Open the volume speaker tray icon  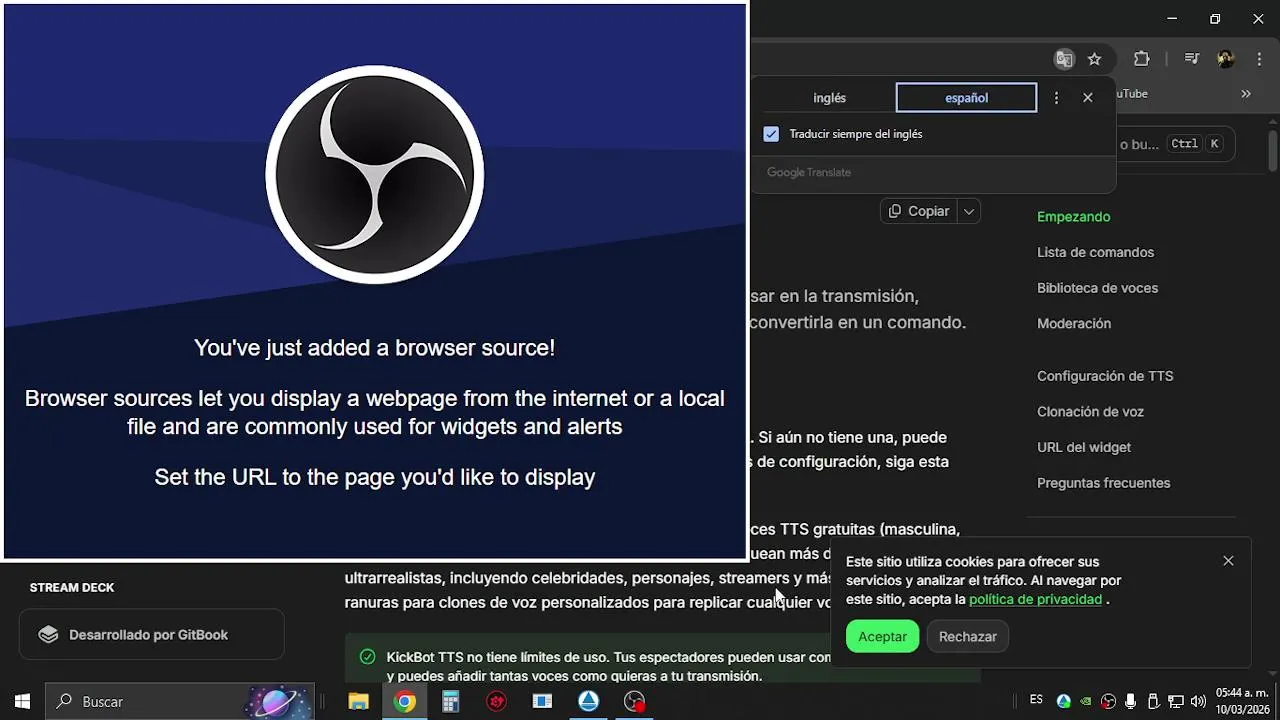(1198, 702)
